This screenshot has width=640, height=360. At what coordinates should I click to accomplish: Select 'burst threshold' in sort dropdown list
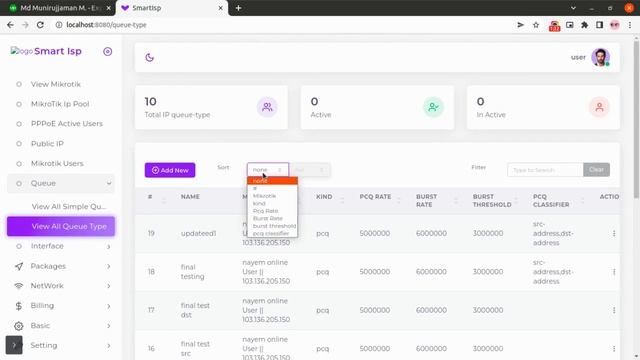point(272,226)
